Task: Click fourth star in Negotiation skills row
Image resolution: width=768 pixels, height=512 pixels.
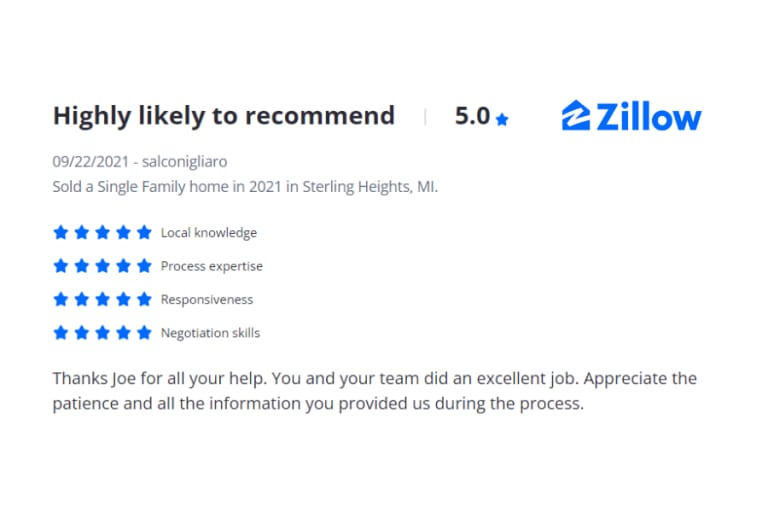Action: pos(123,332)
